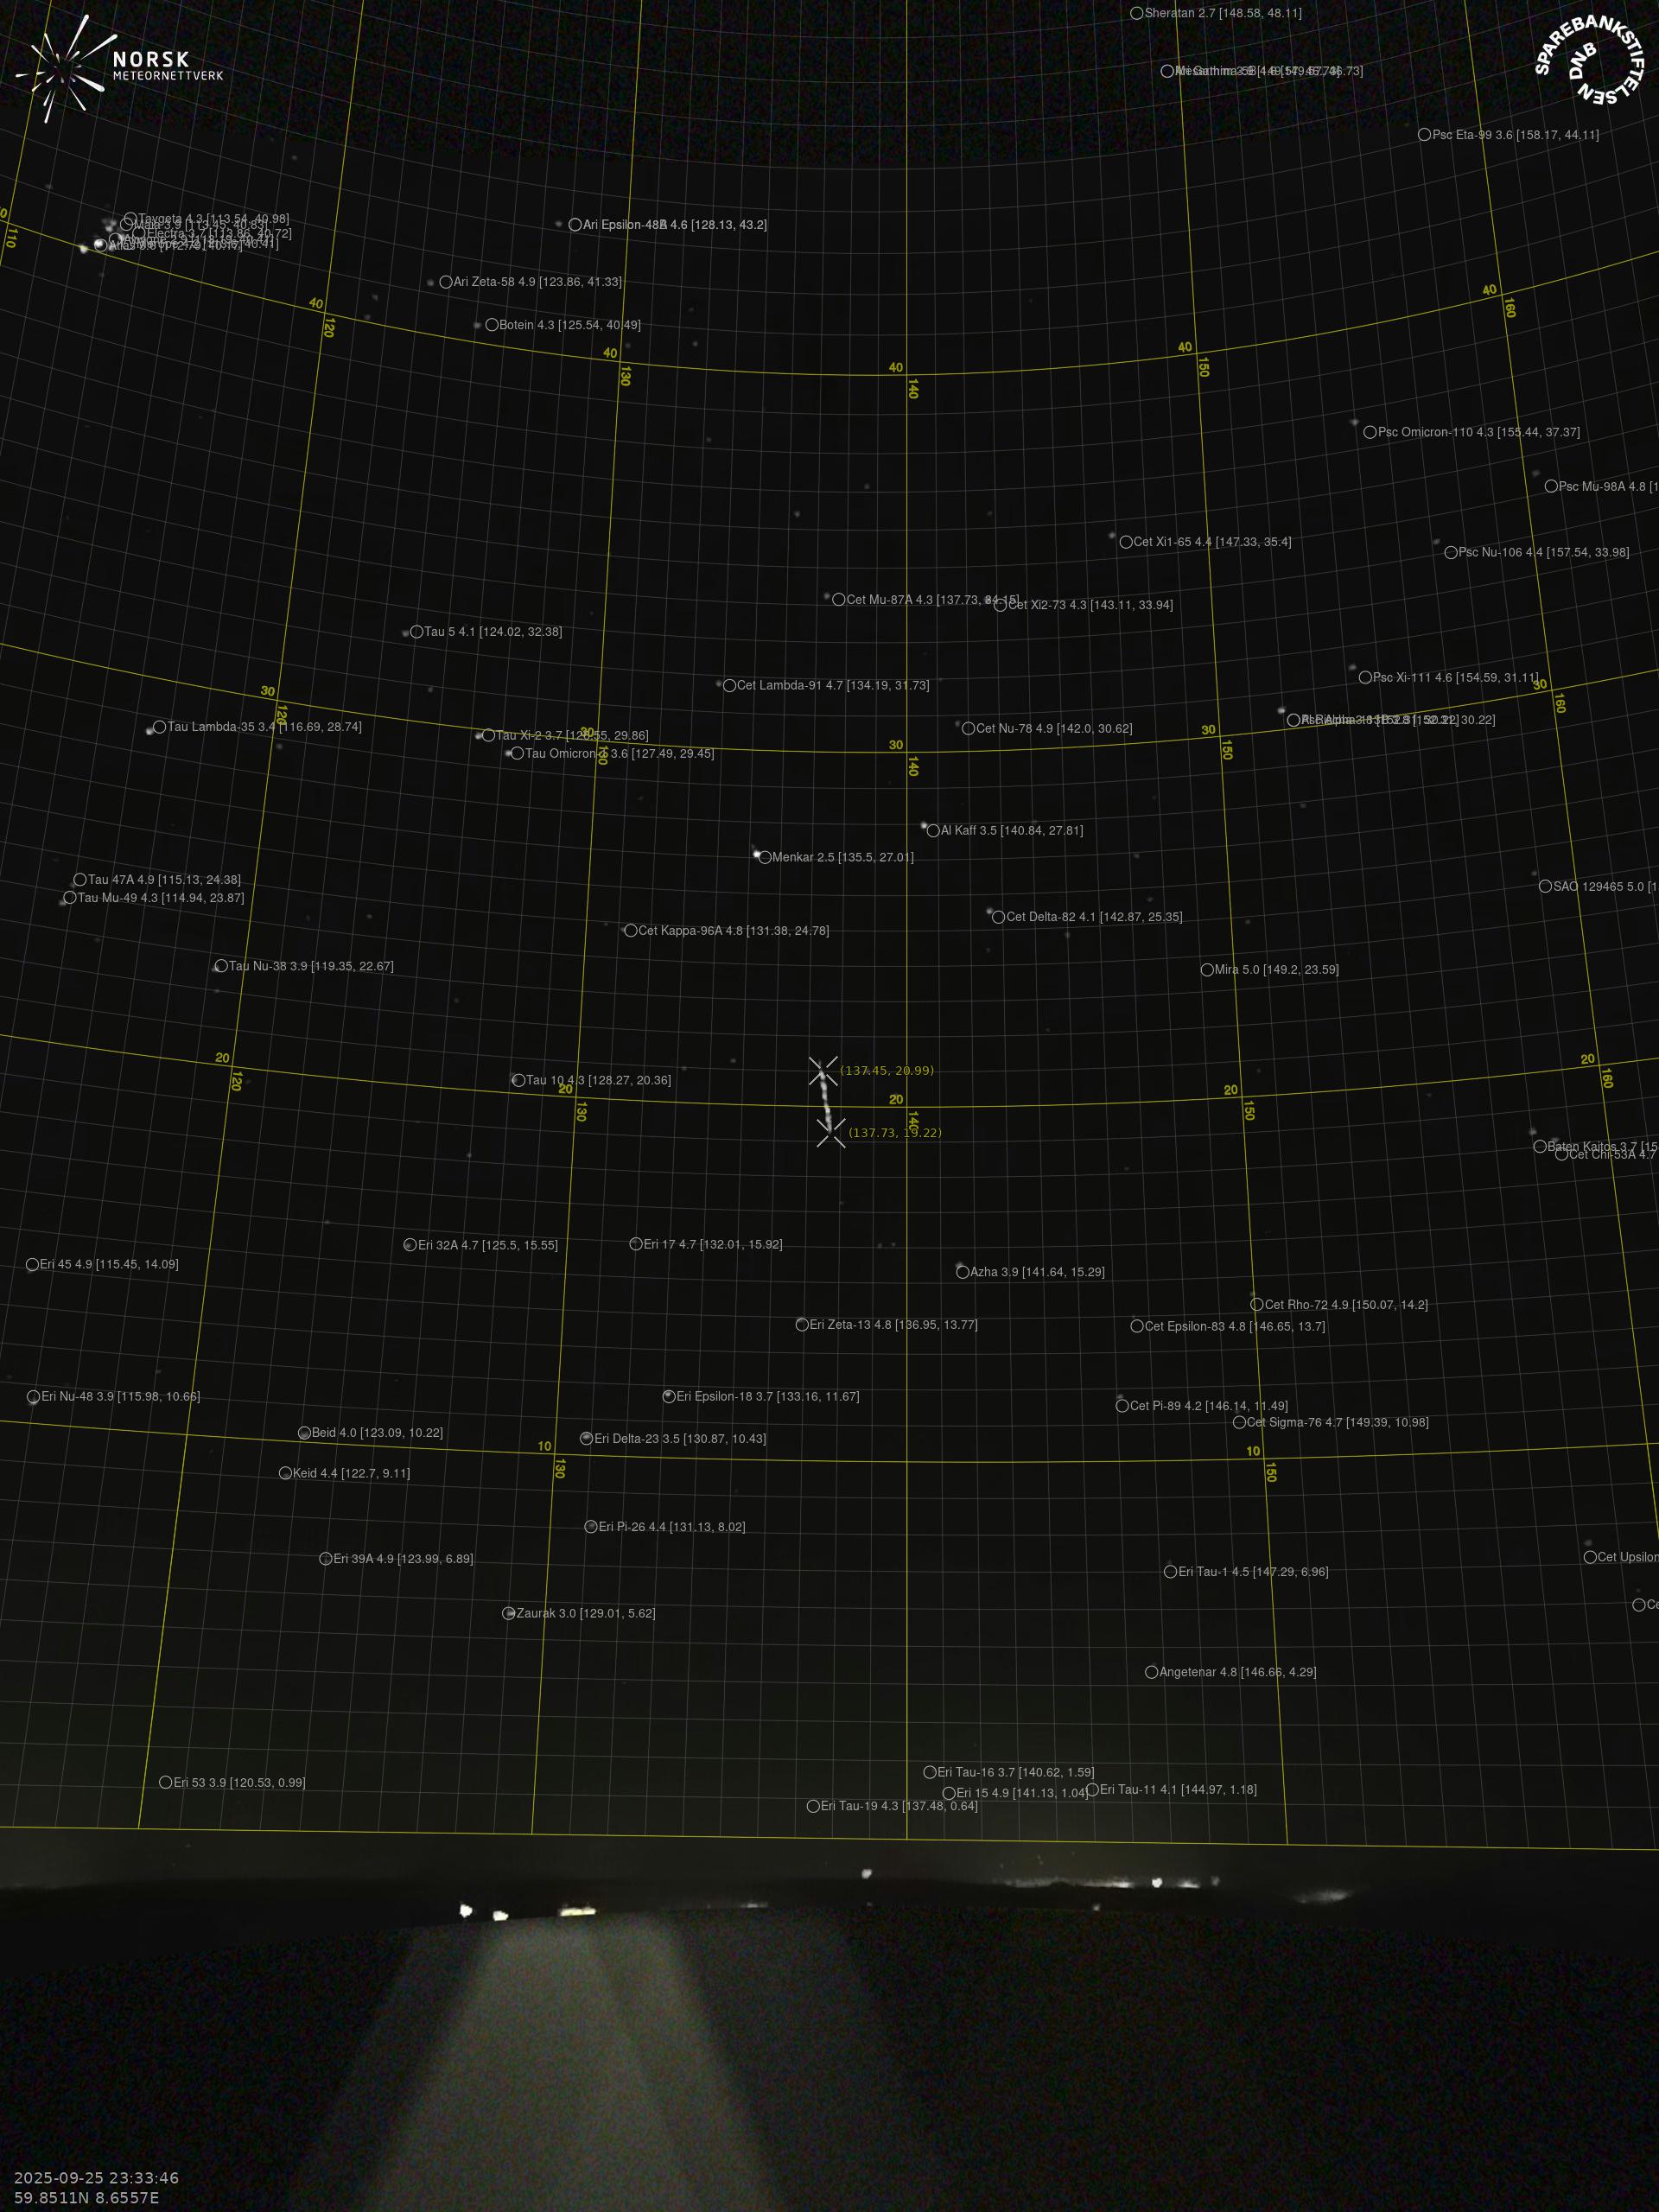1659x2212 pixels.
Task: Click the Zaurak star marker circle
Action: (x=508, y=1613)
